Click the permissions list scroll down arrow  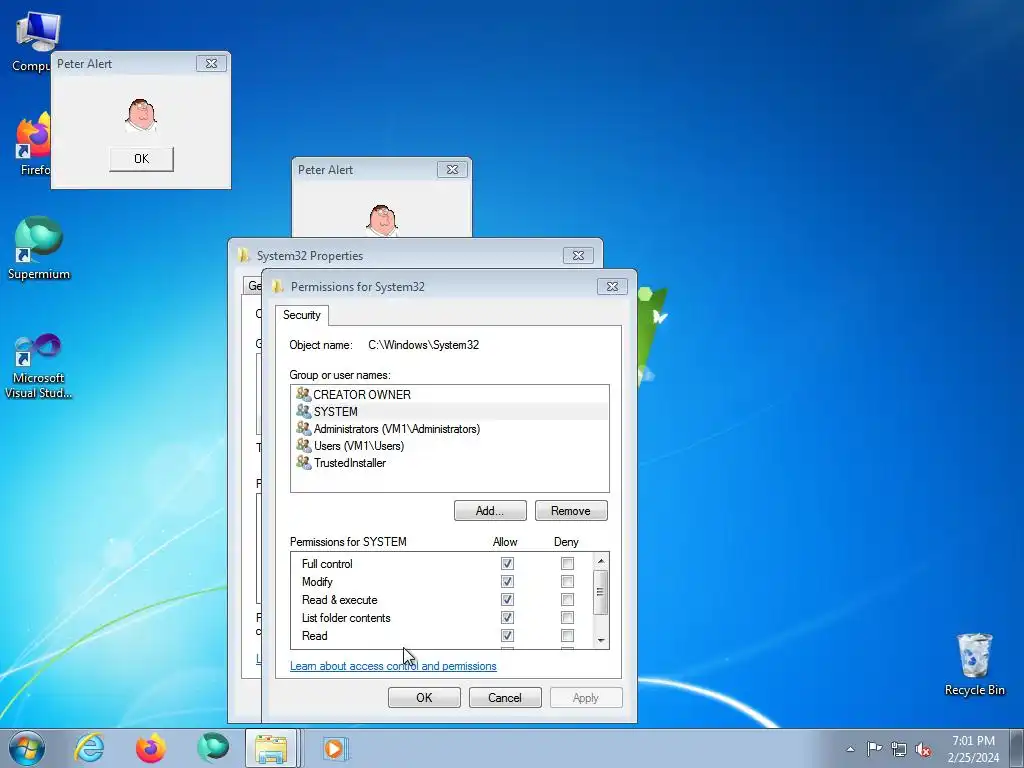click(x=601, y=641)
